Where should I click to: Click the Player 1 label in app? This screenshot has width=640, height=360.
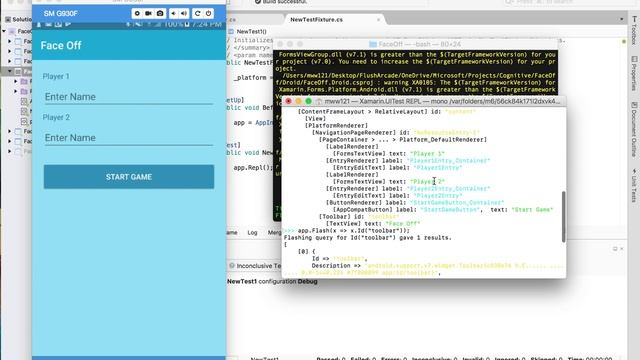[56, 76]
